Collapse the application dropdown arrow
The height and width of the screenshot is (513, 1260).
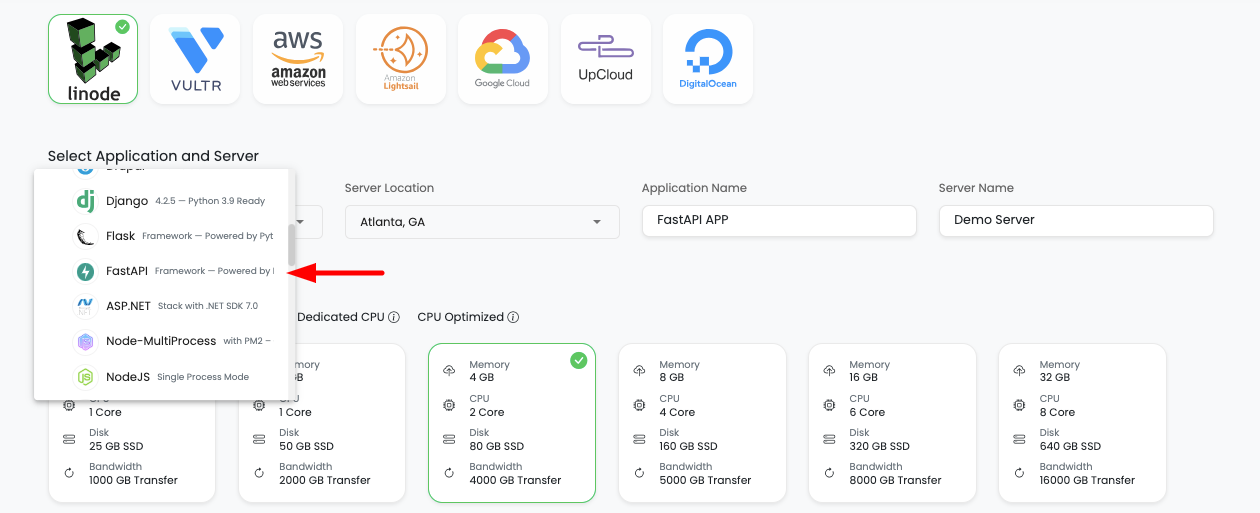(x=301, y=222)
